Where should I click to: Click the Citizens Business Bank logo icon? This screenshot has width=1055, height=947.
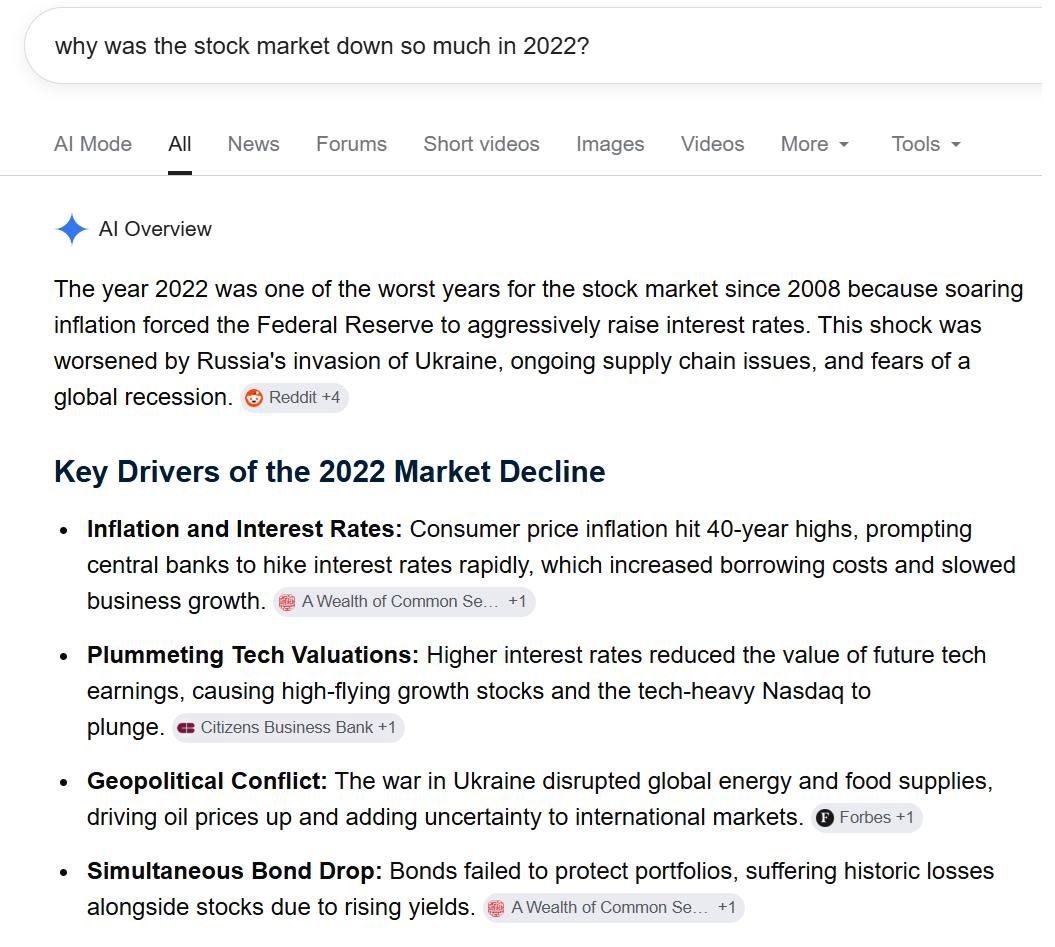pos(186,728)
